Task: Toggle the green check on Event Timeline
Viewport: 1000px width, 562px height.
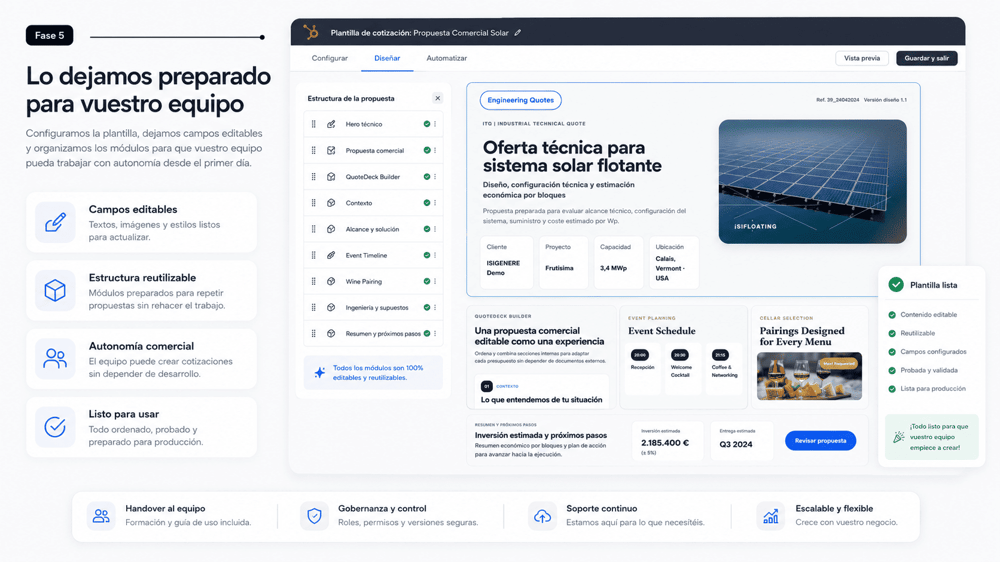Action: tap(427, 255)
